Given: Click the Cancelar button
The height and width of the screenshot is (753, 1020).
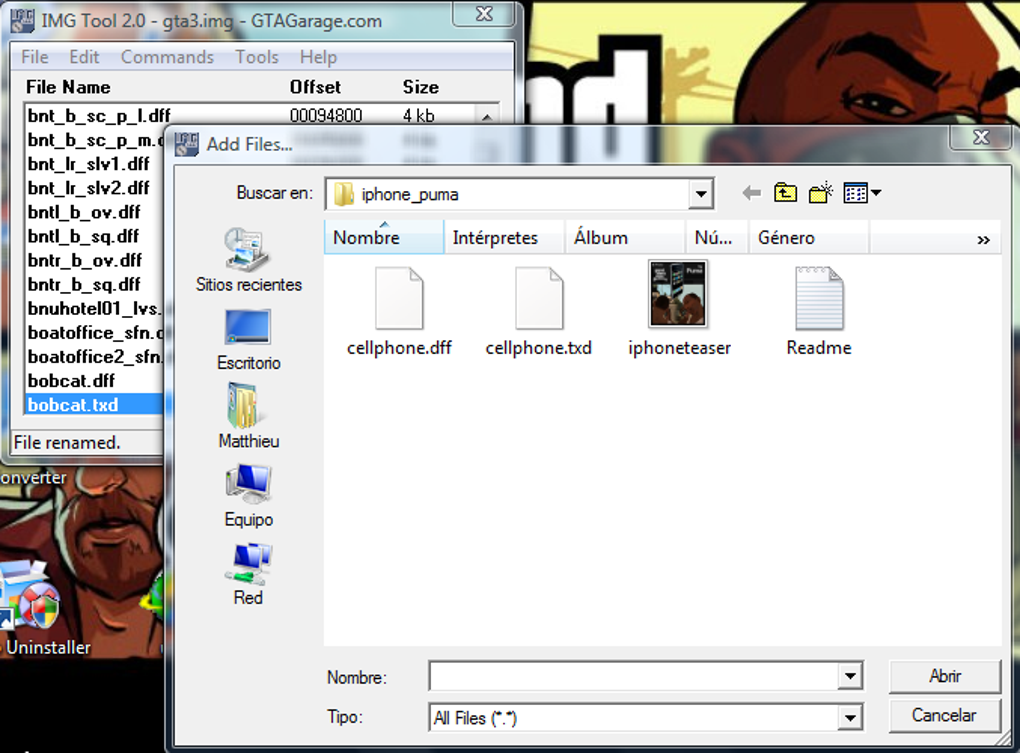Looking at the screenshot, I should [x=945, y=715].
